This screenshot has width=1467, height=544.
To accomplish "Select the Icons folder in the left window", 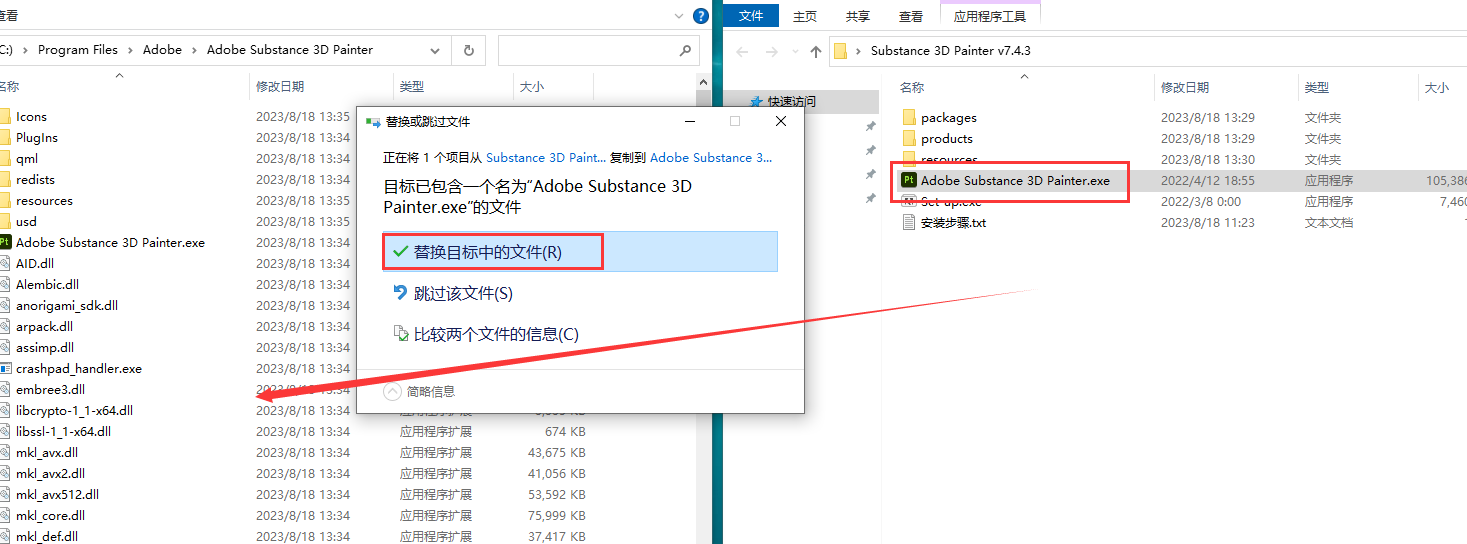I will point(31,117).
